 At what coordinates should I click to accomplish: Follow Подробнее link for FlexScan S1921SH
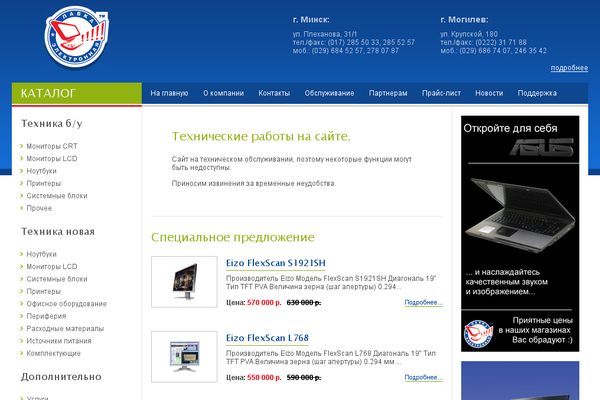[x=424, y=302]
